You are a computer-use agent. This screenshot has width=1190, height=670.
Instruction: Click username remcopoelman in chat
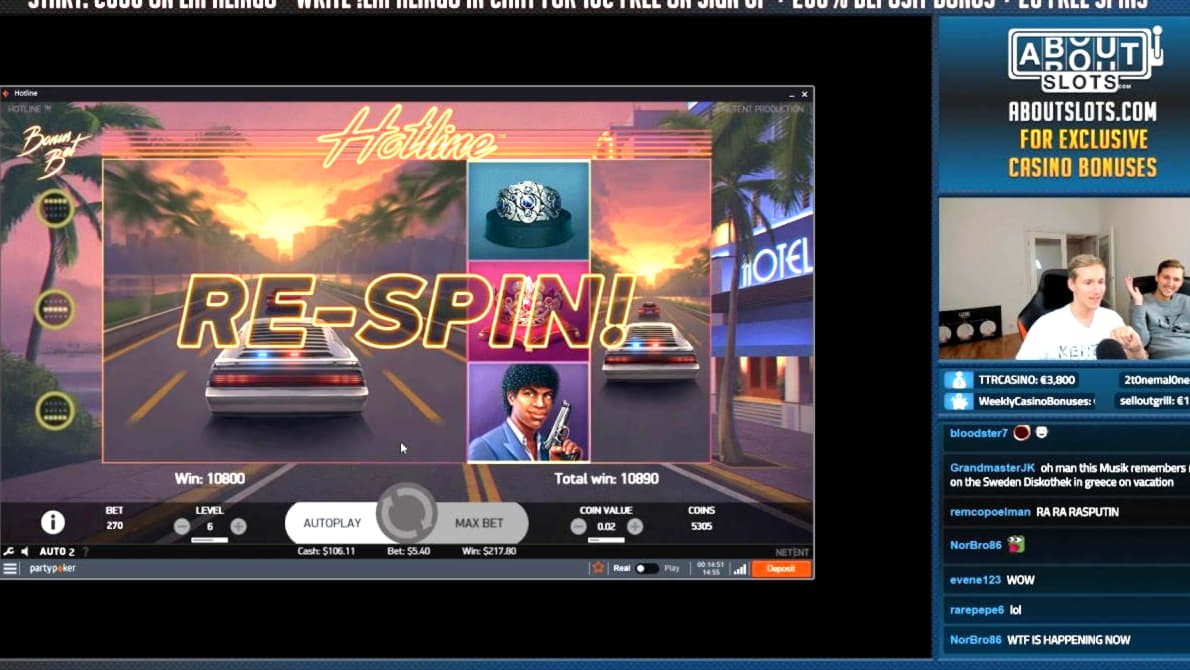[x=990, y=512]
